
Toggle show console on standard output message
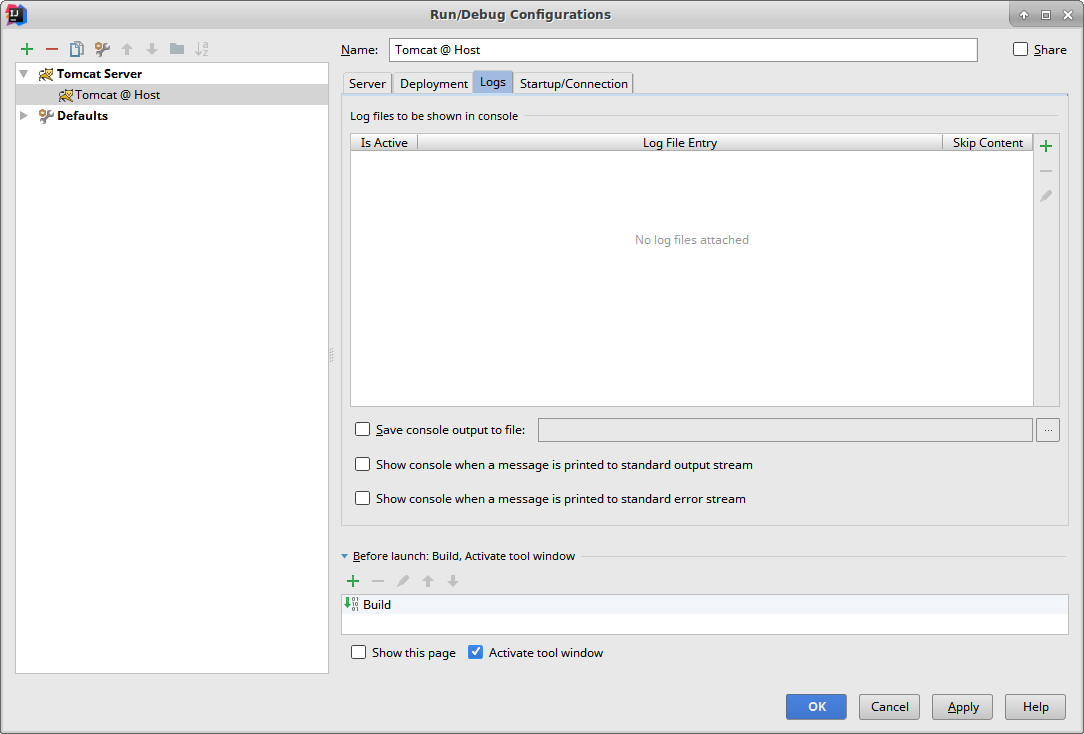(x=363, y=465)
